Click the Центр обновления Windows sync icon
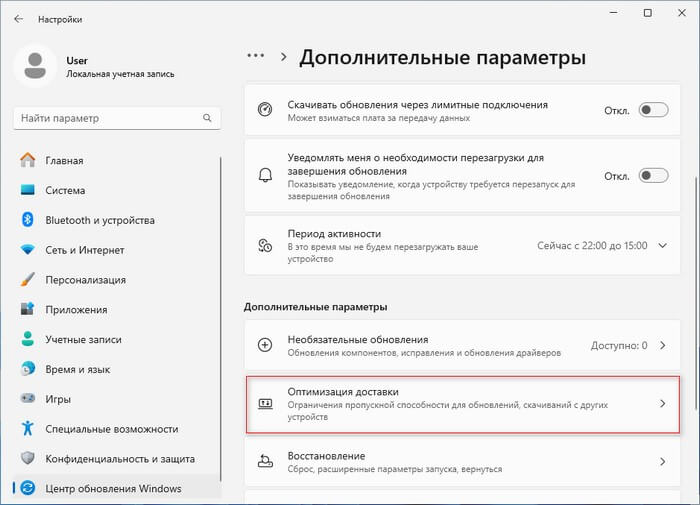The width and height of the screenshot is (700, 505). point(28,488)
